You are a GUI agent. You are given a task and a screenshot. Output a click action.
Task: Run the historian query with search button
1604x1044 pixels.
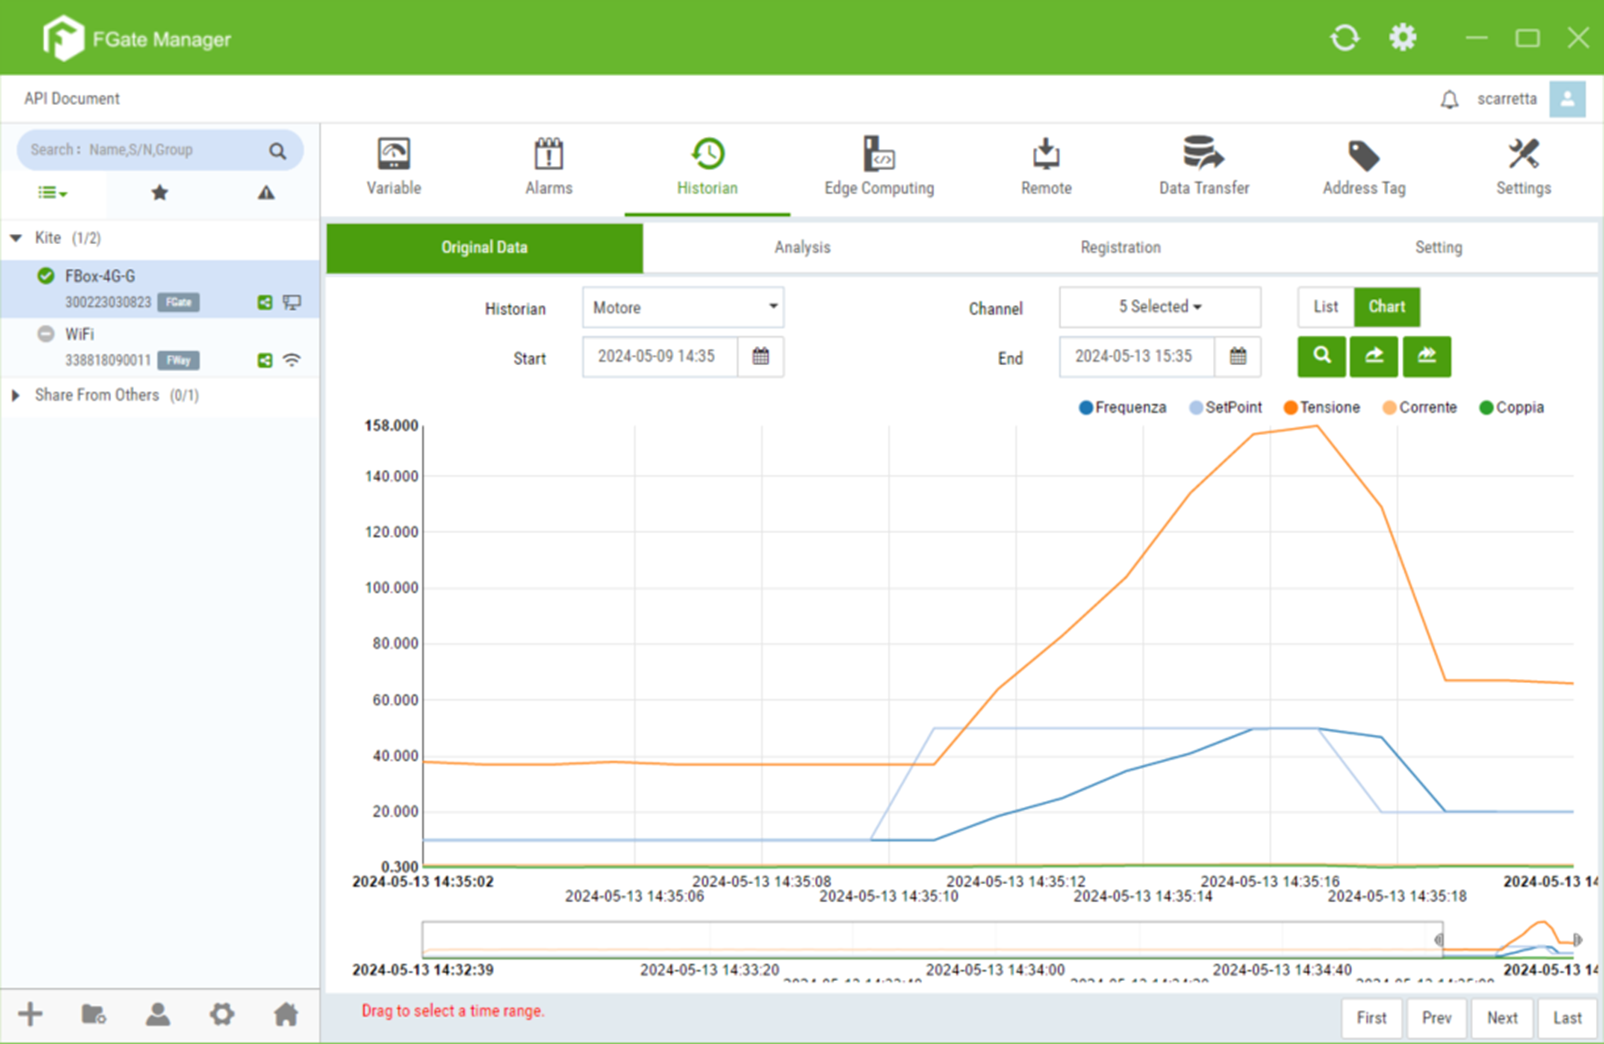tap(1322, 356)
